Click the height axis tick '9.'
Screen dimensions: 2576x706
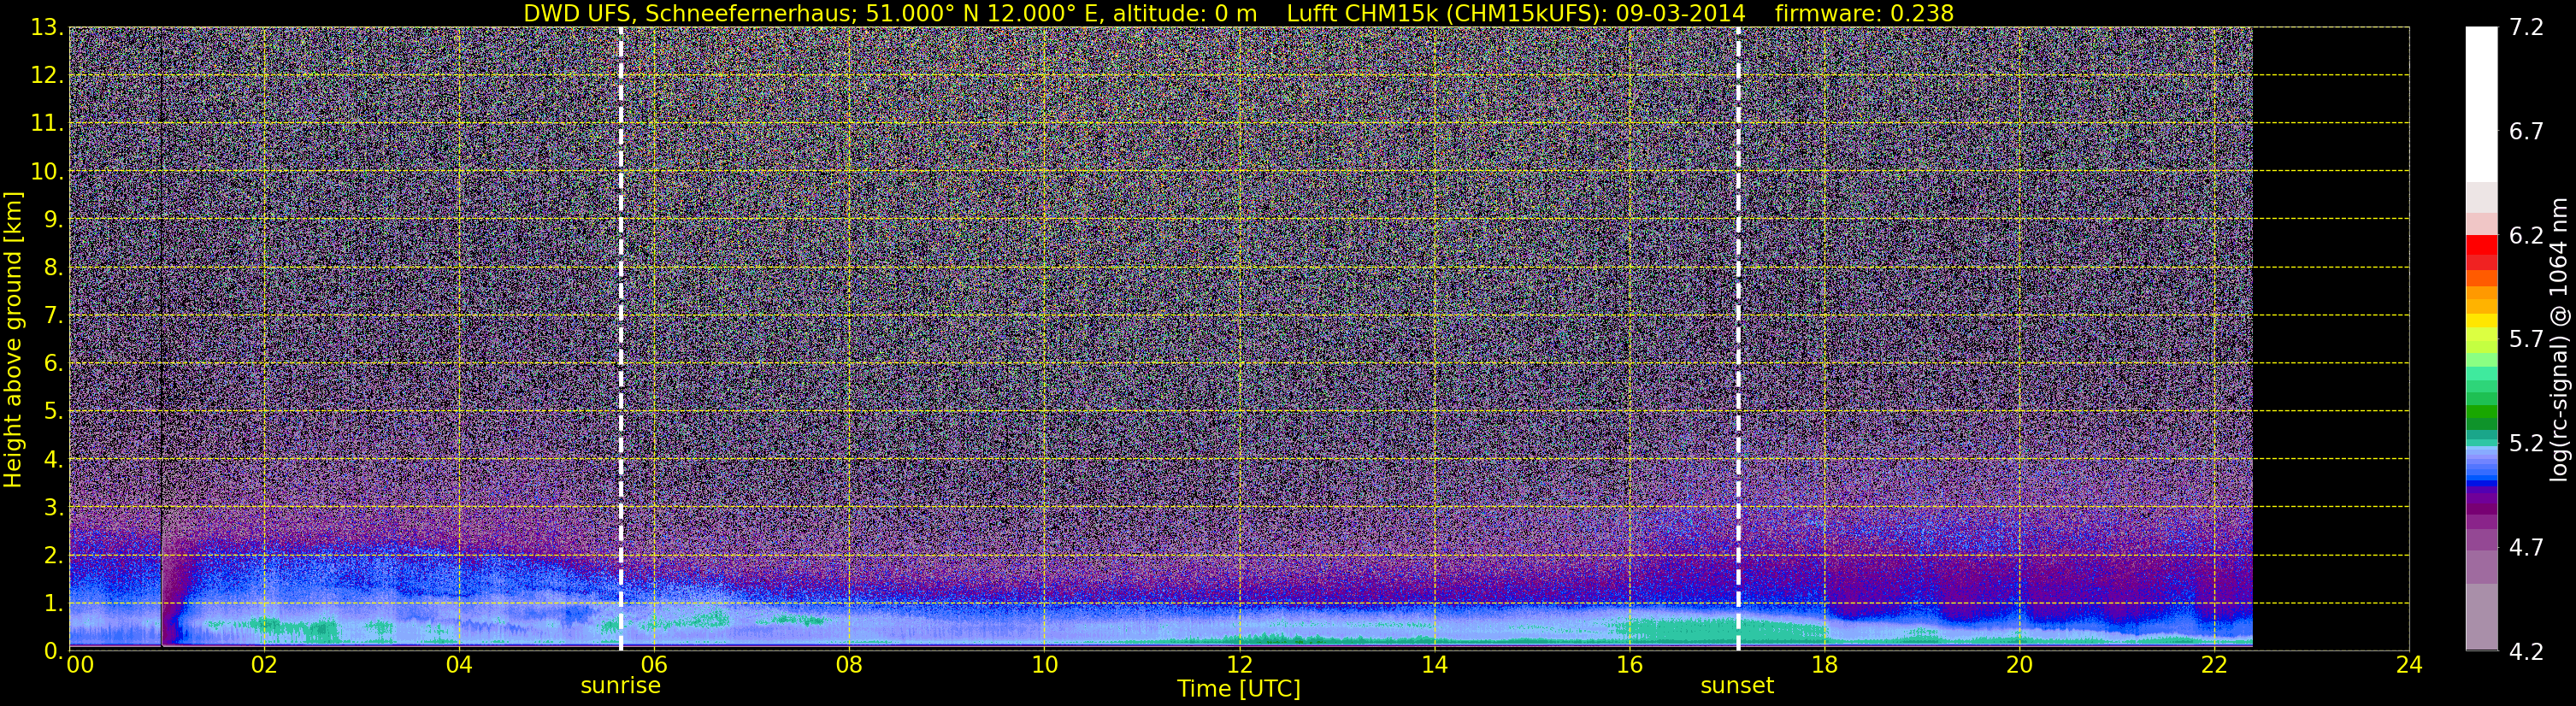coord(53,220)
